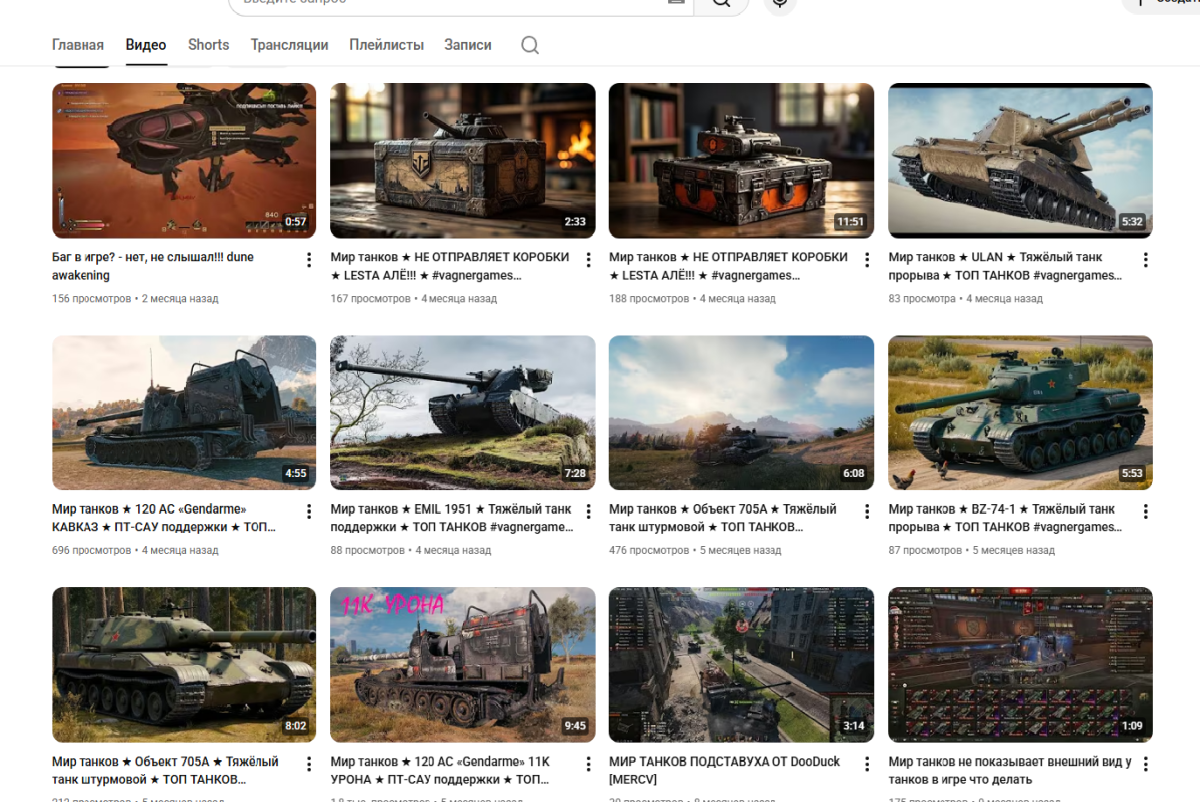Play the 5:53 BZ-74-1 thumbnail
The width and height of the screenshot is (1200, 802).
point(1020,412)
